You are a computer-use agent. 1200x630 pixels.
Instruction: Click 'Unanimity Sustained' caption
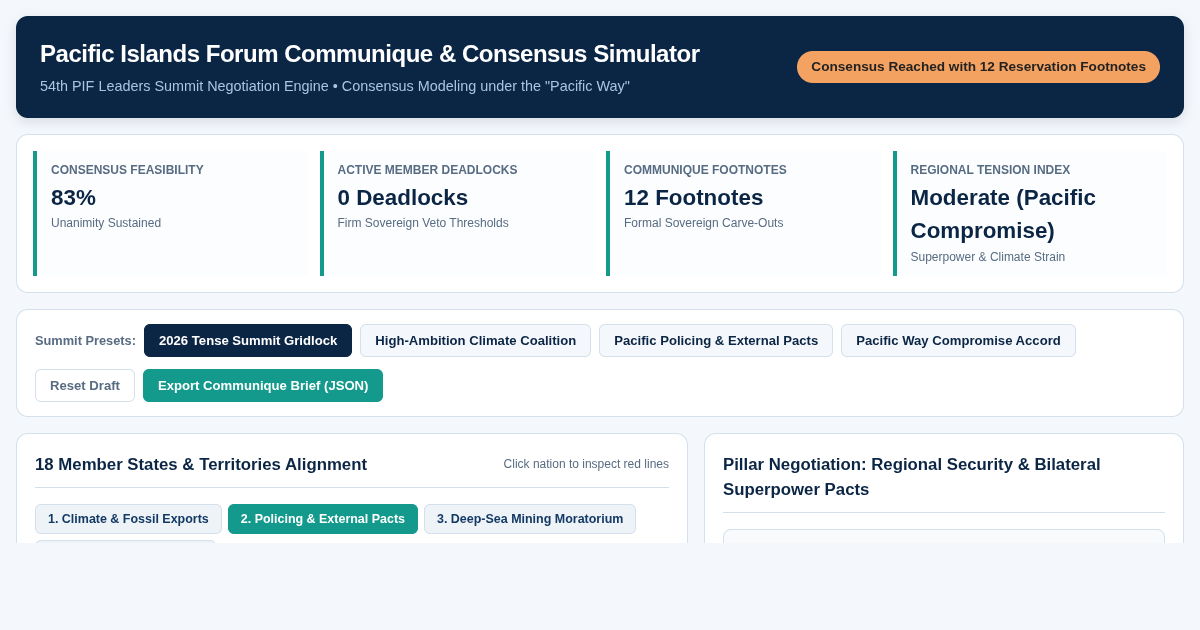(x=106, y=223)
